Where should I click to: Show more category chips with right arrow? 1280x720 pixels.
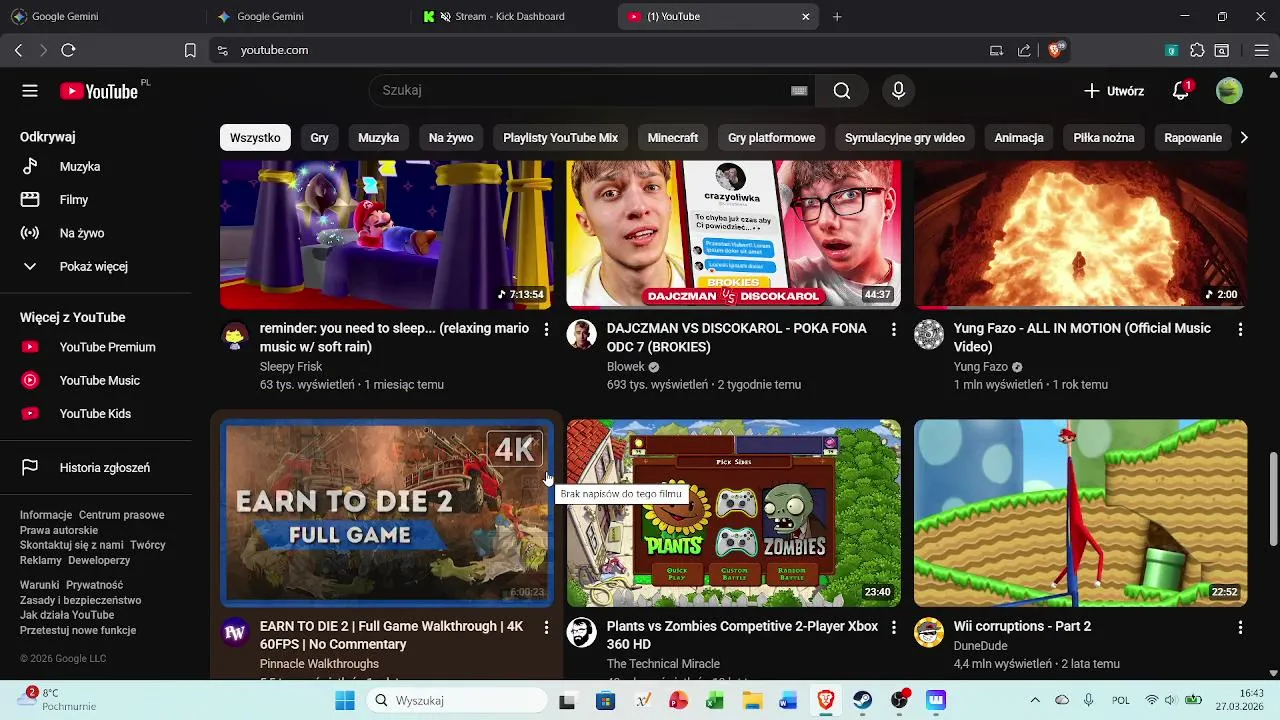pyautogui.click(x=1243, y=138)
